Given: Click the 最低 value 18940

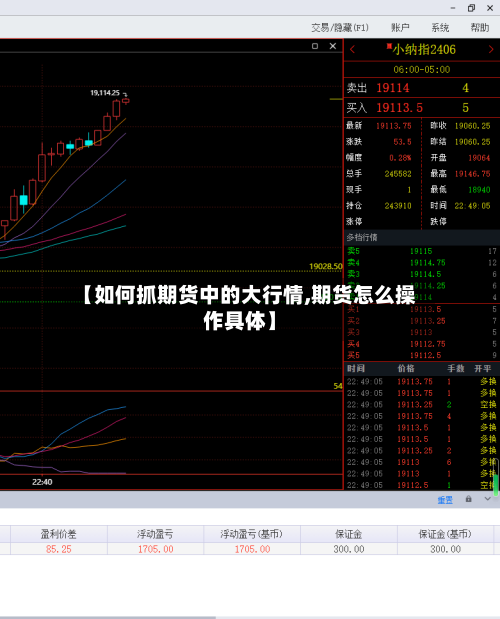Looking at the screenshot, I should 479,190.
